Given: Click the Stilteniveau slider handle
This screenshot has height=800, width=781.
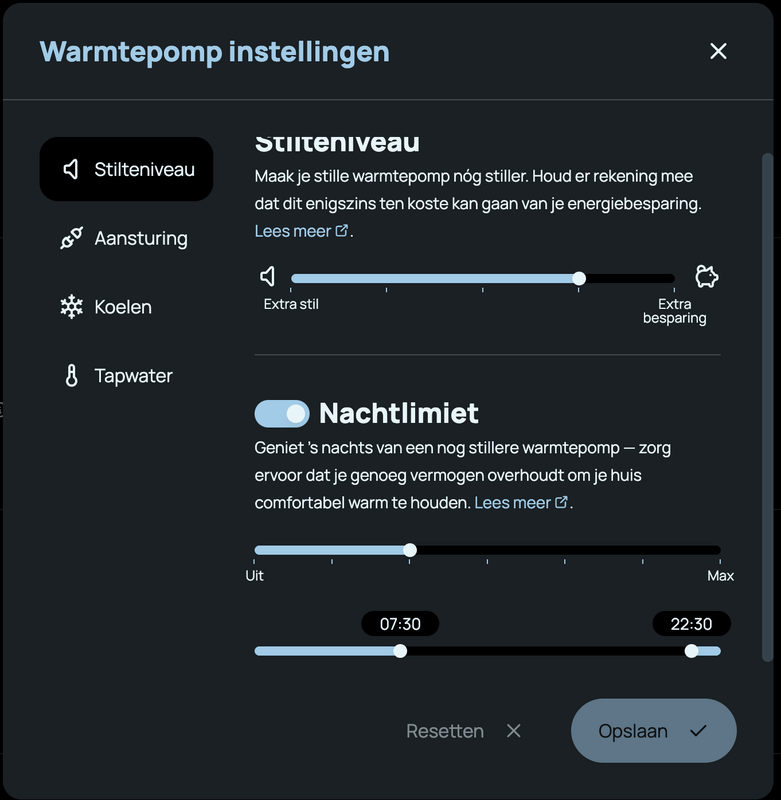Looking at the screenshot, I should 579,278.
